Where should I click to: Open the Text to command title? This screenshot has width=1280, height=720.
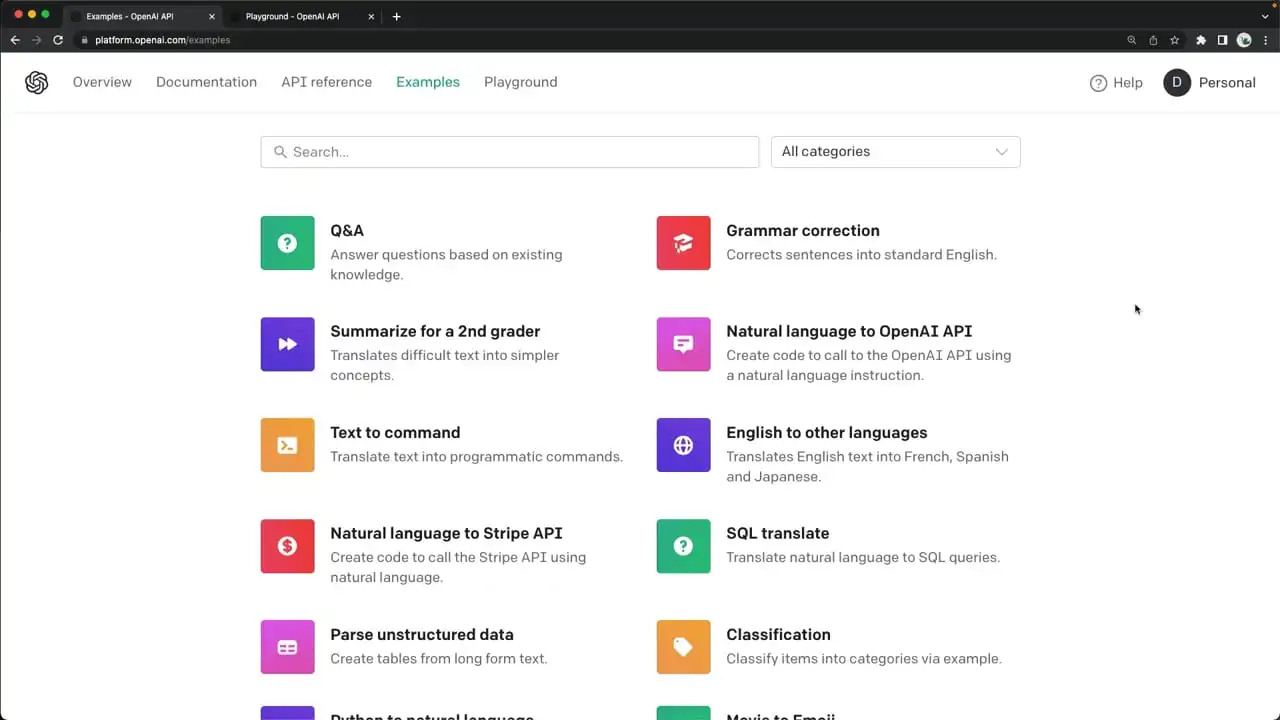coord(395,433)
